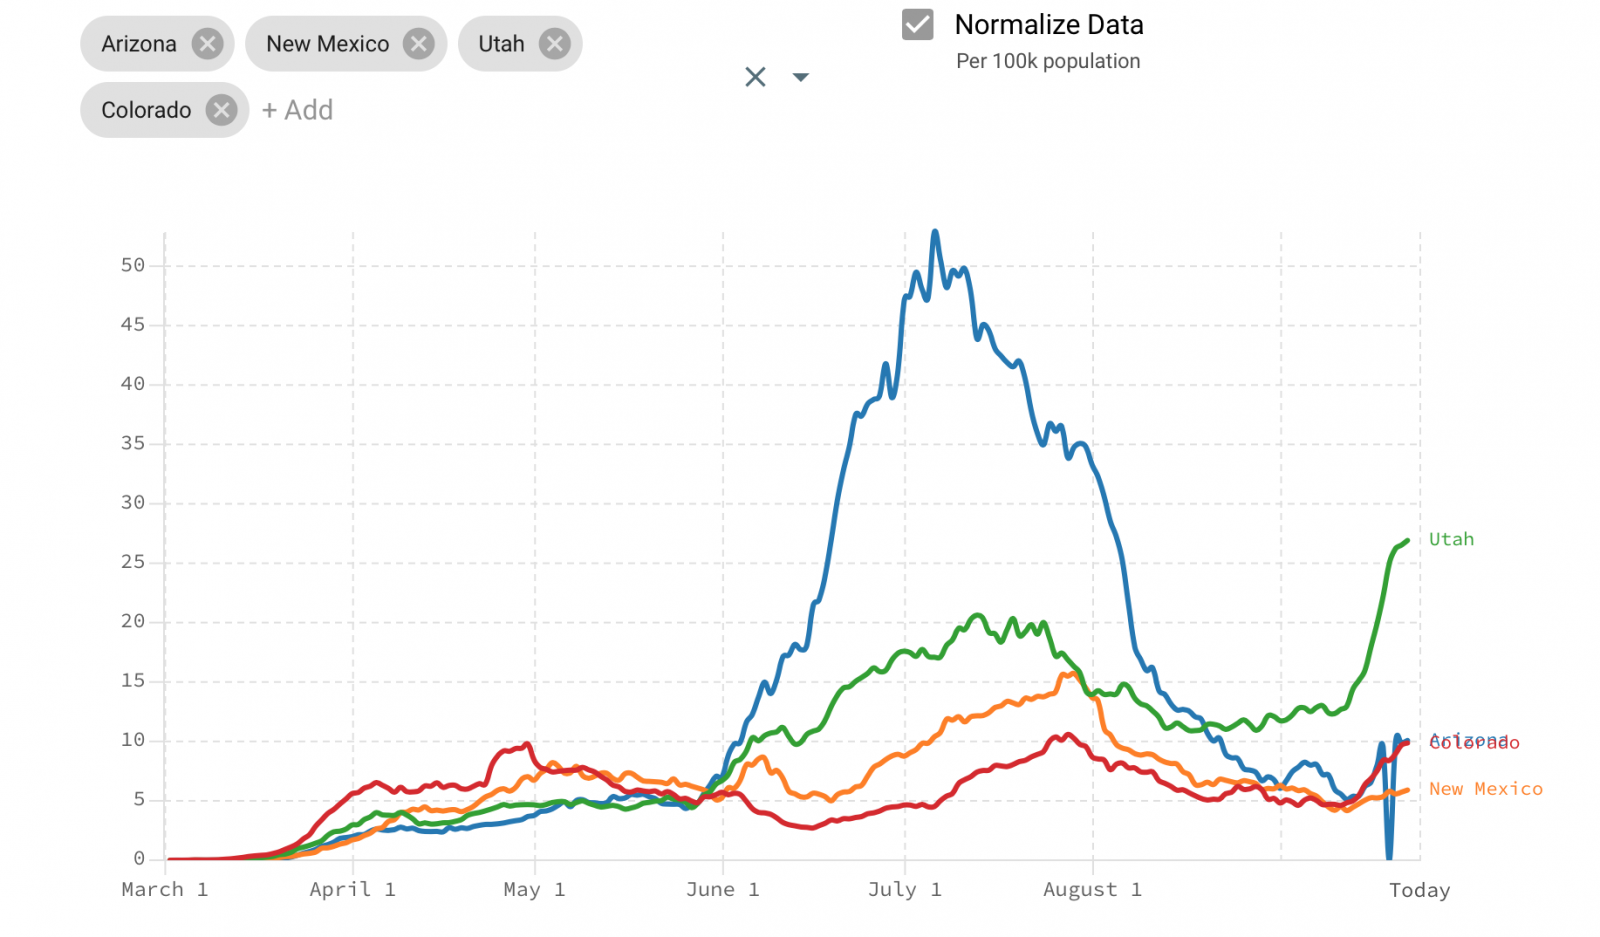Click the Normalize Data label text
This screenshot has height=937, width=1600.
pos(1048,24)
